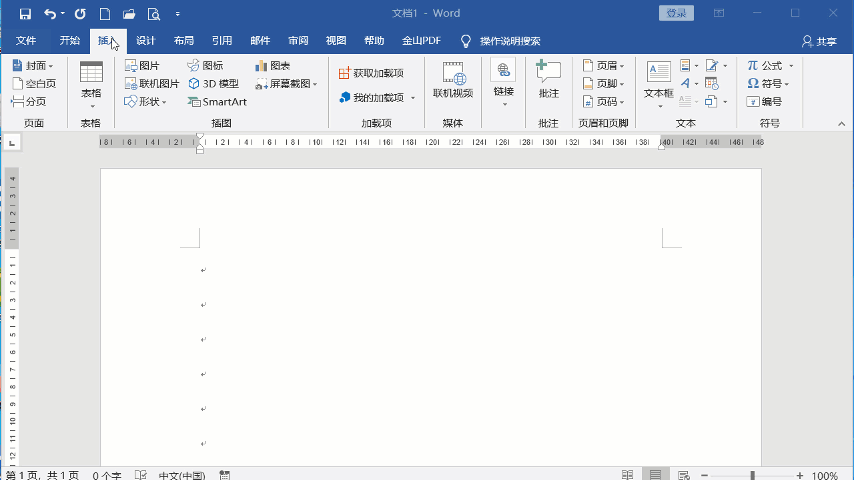Screen dimensions: 854x480
Task: Click the Share (共享) button
Action: [x=819, y=41]
